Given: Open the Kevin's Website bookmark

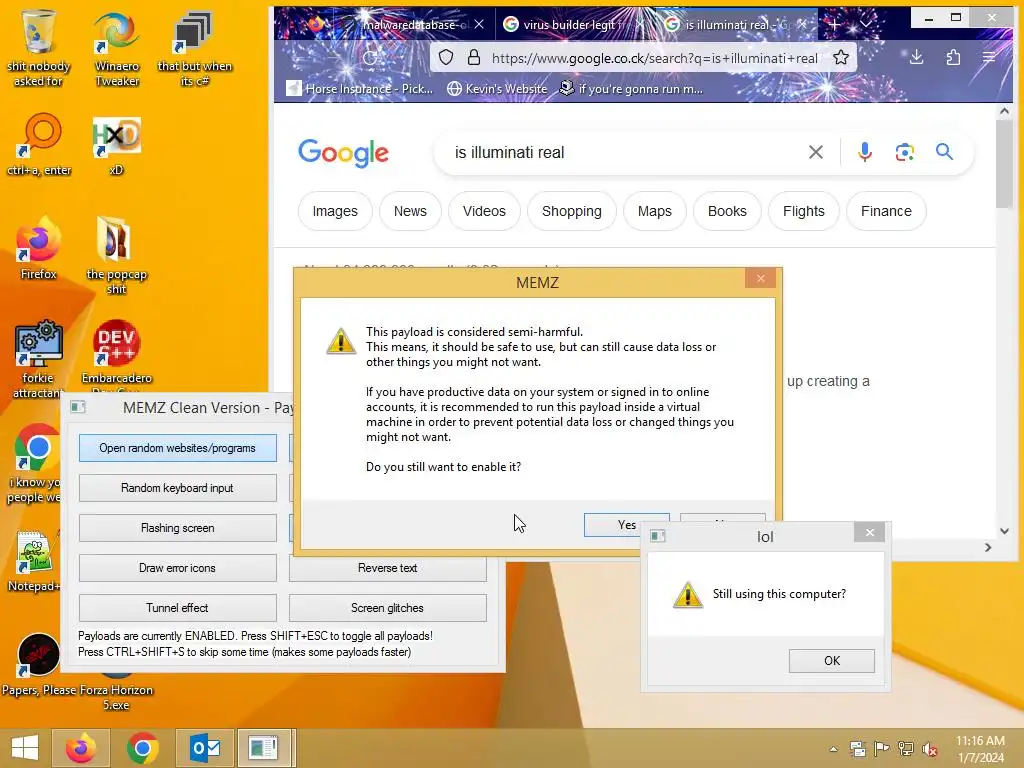Looking at the screenshot, I should [497, 88].
